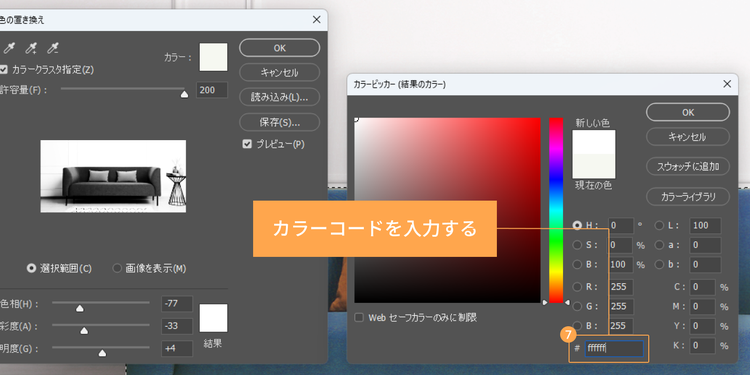Click the Lab a value field
The height and width of the screenshot is (375, 750).
click(705, 245)
